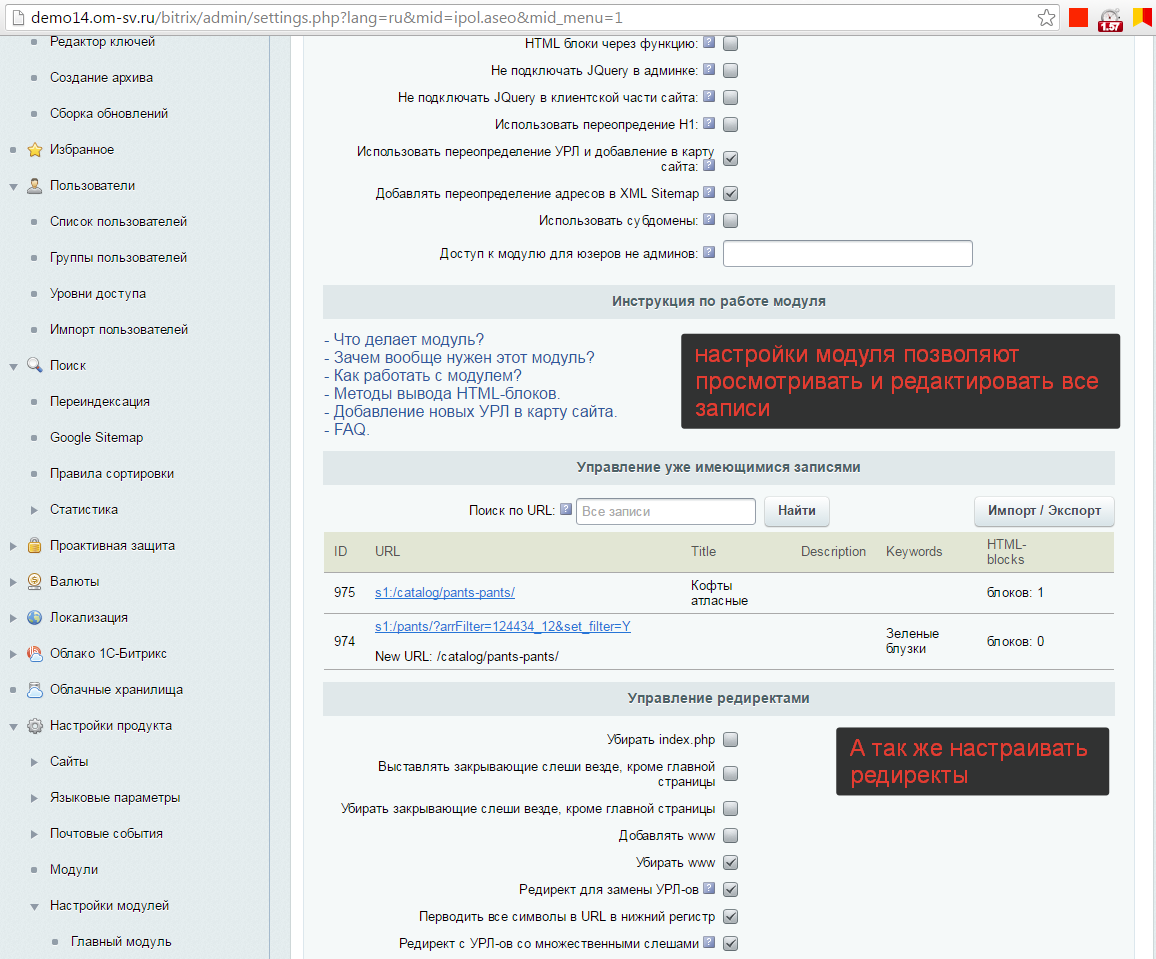Click the Локализация globe icon

[x=35, y=618]
